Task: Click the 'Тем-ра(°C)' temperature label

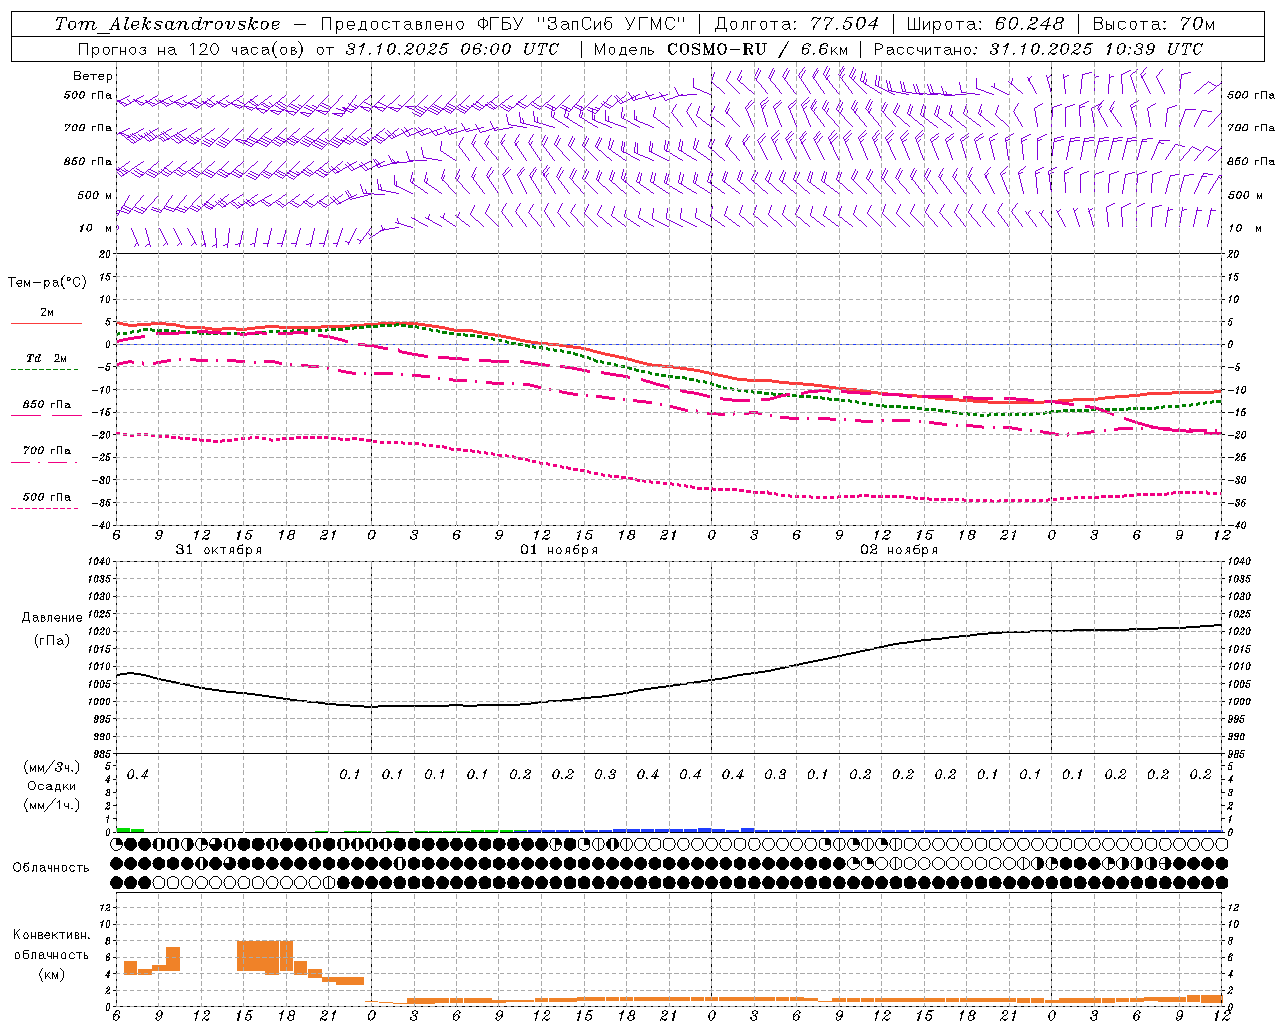Action: point(47,283)
